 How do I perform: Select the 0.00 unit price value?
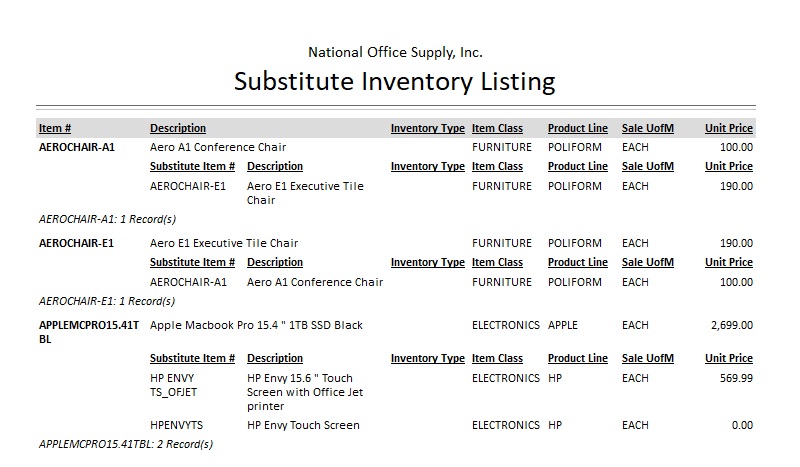741,425
